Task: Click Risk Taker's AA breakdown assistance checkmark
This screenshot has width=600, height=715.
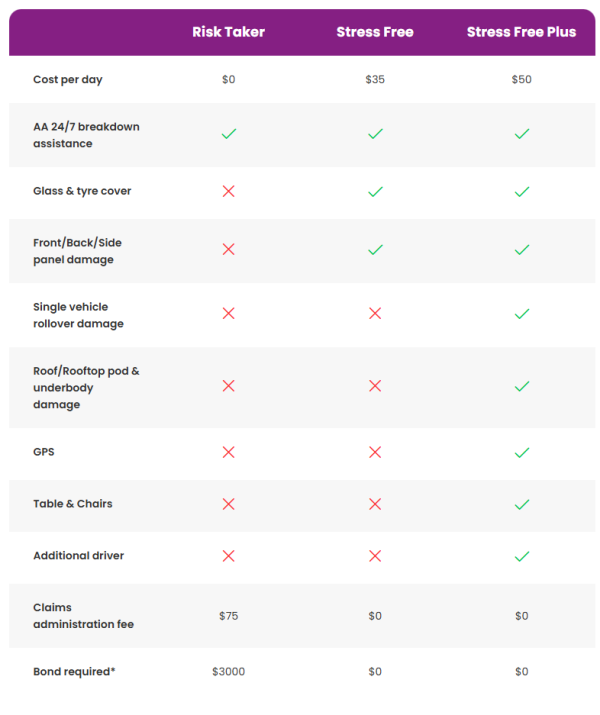Action: click(229, 134)
